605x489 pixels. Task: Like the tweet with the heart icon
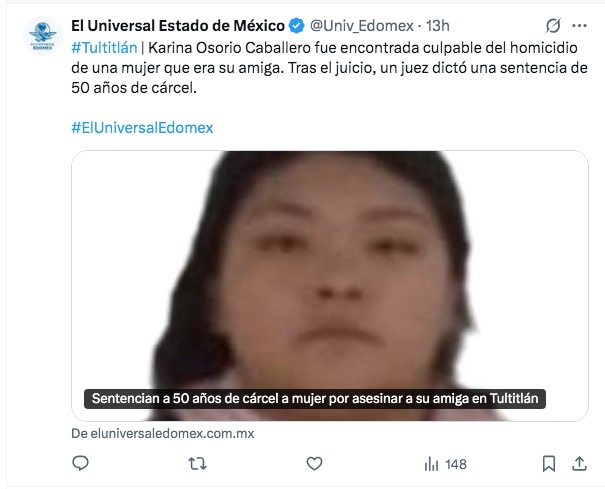(314, 464)
